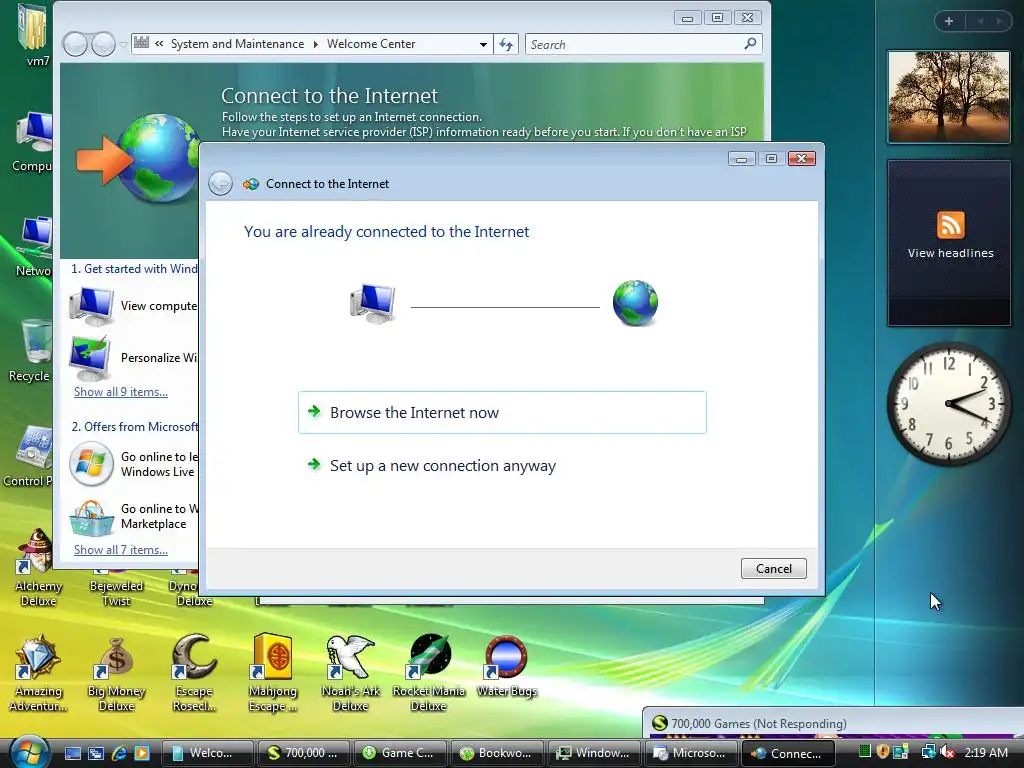Open Mahjong Escape desktop shortcut
Screen dimensions: 1024x768
[x=272, y=673]
